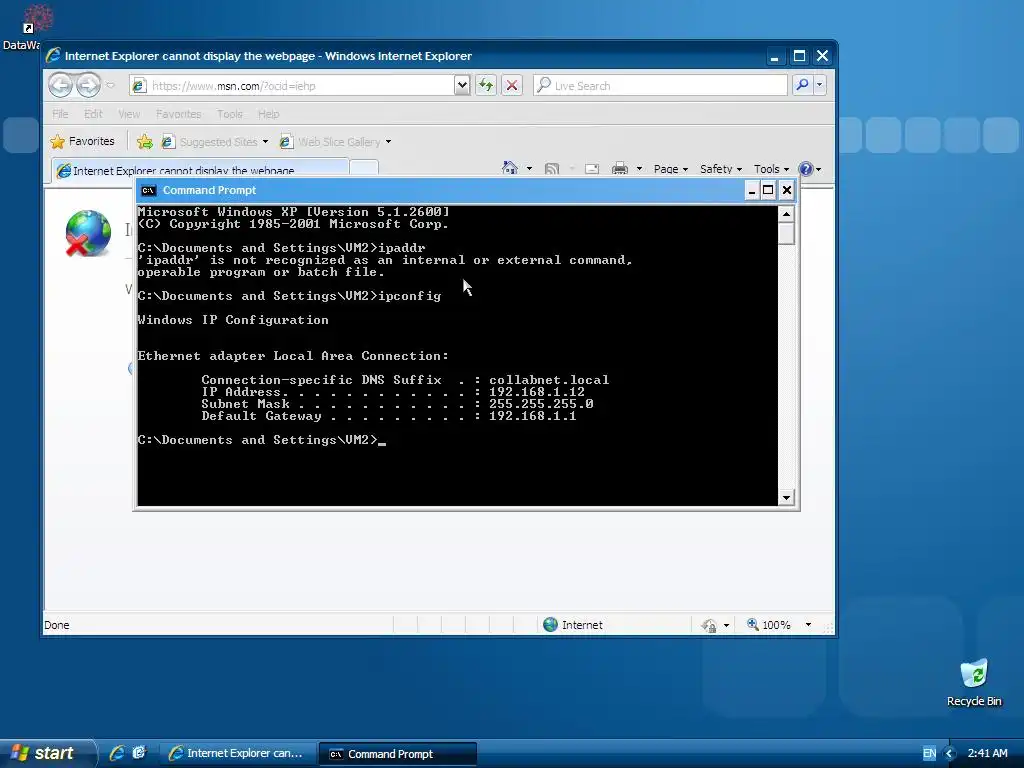Image resolution: width=1024 pixels, height=768 pixels.
Task: Click the Forward button in Internet Explorer
Action: click(88, 85)
